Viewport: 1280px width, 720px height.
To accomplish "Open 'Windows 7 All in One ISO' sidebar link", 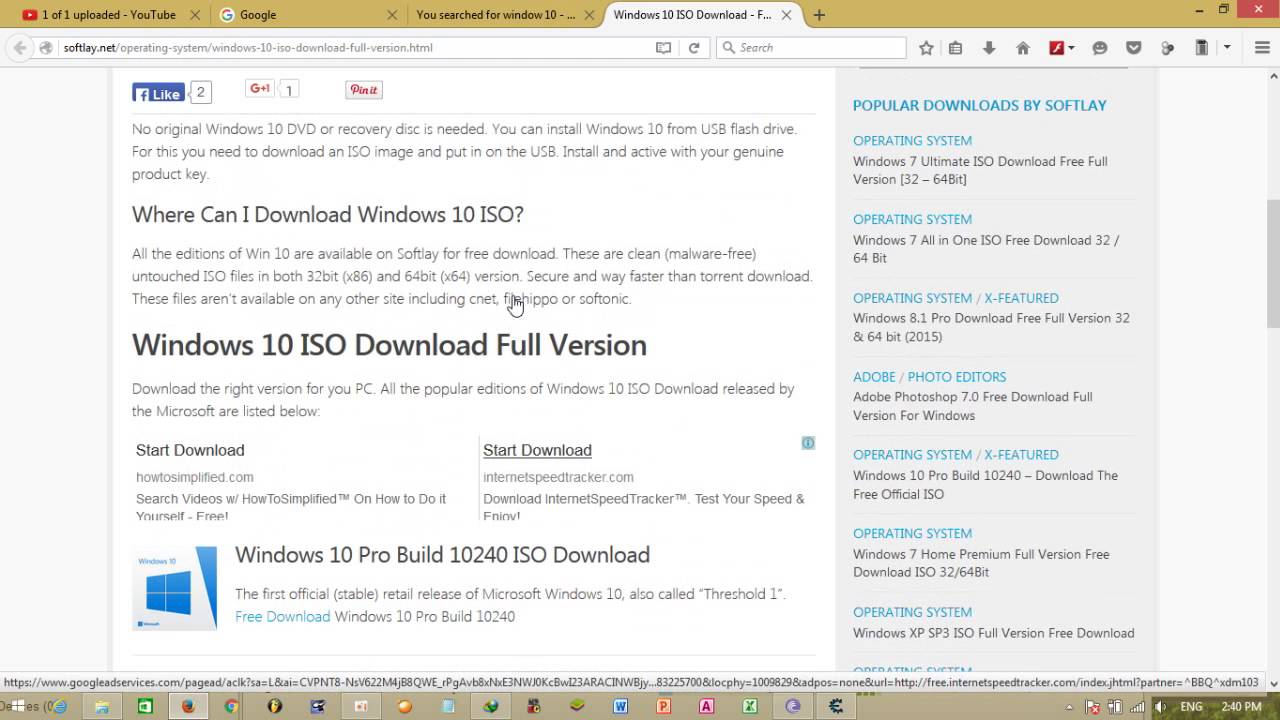I will coord(986,249).
